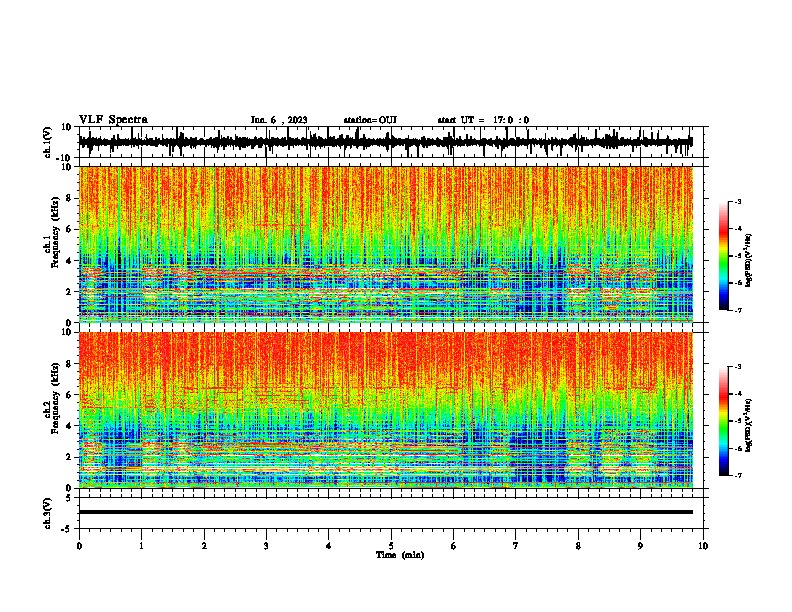Screen dimensions: 792x612
Task: Click inside the ch.2 spectrogram panel
Action: (386, 410)
